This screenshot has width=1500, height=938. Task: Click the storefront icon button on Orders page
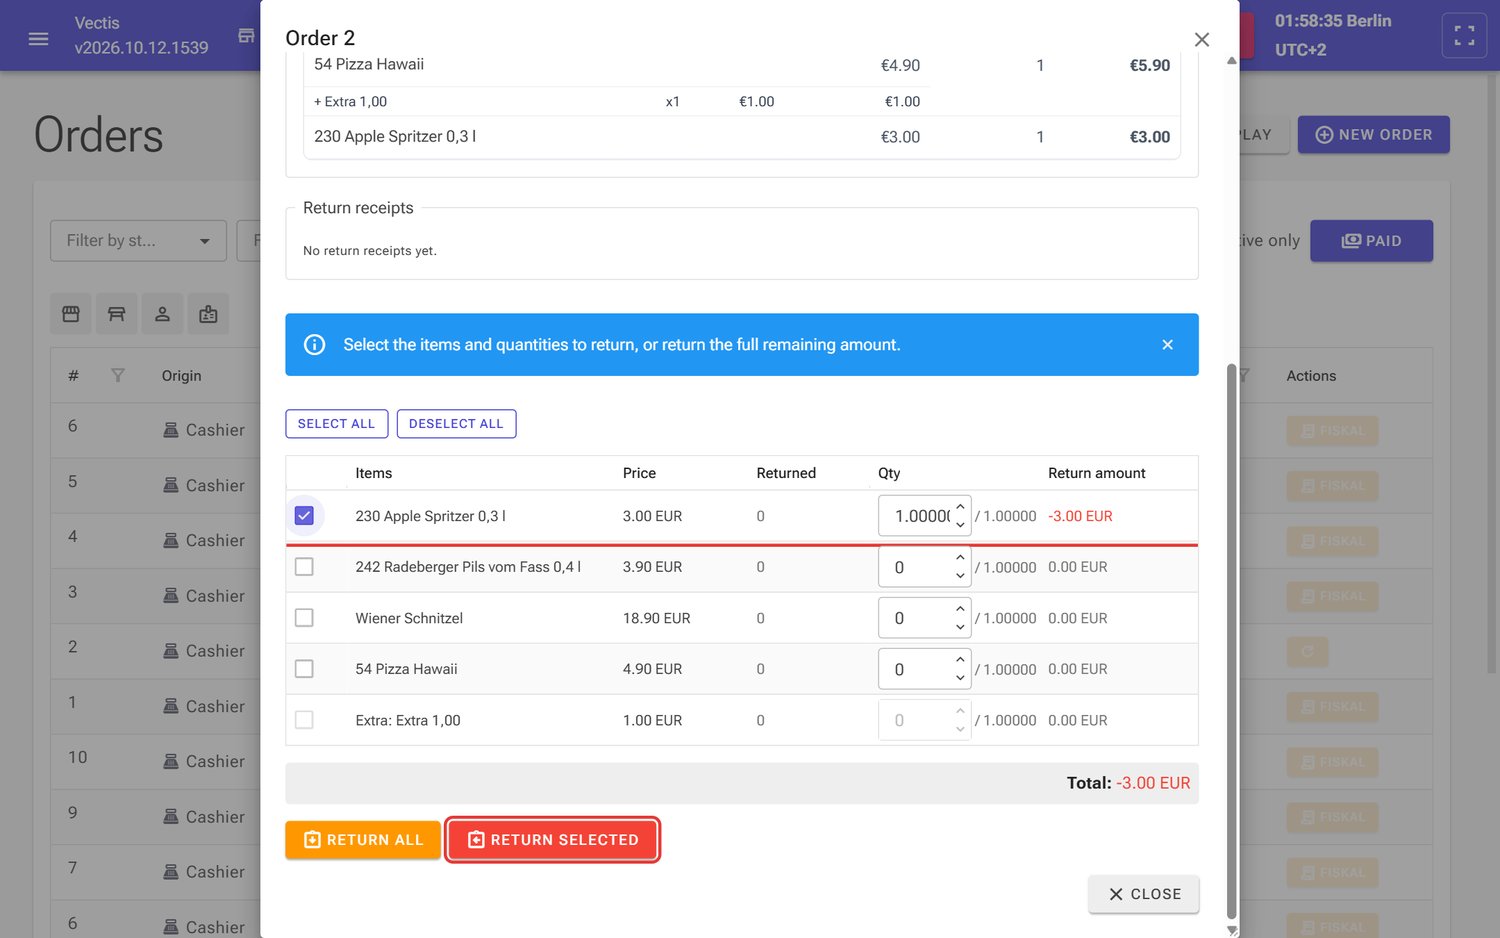71,314
